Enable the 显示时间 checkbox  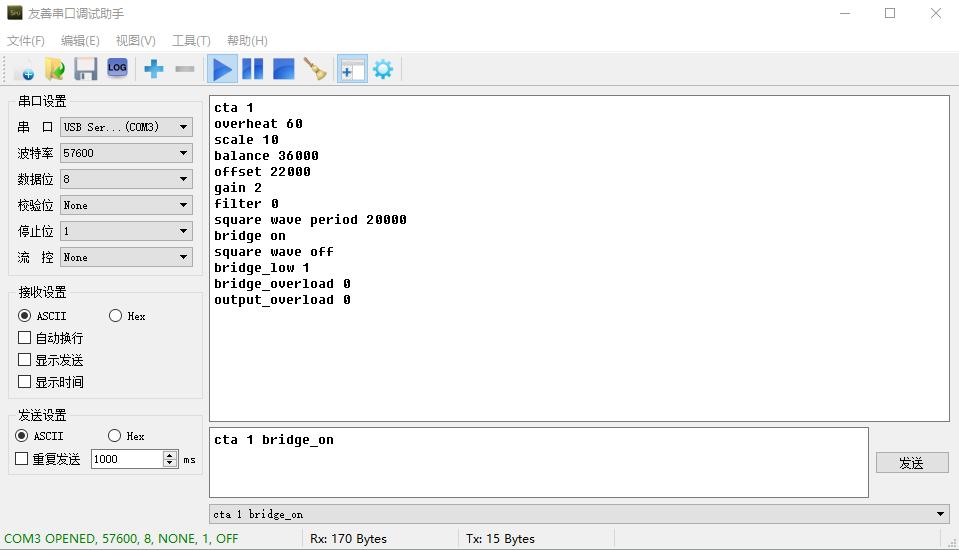tap(25, 382)
